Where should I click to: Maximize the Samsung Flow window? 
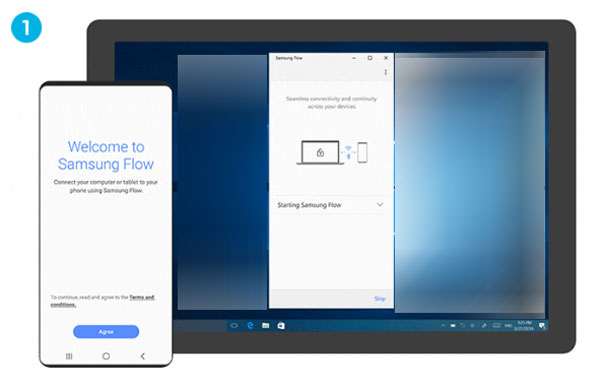[370, 58]
